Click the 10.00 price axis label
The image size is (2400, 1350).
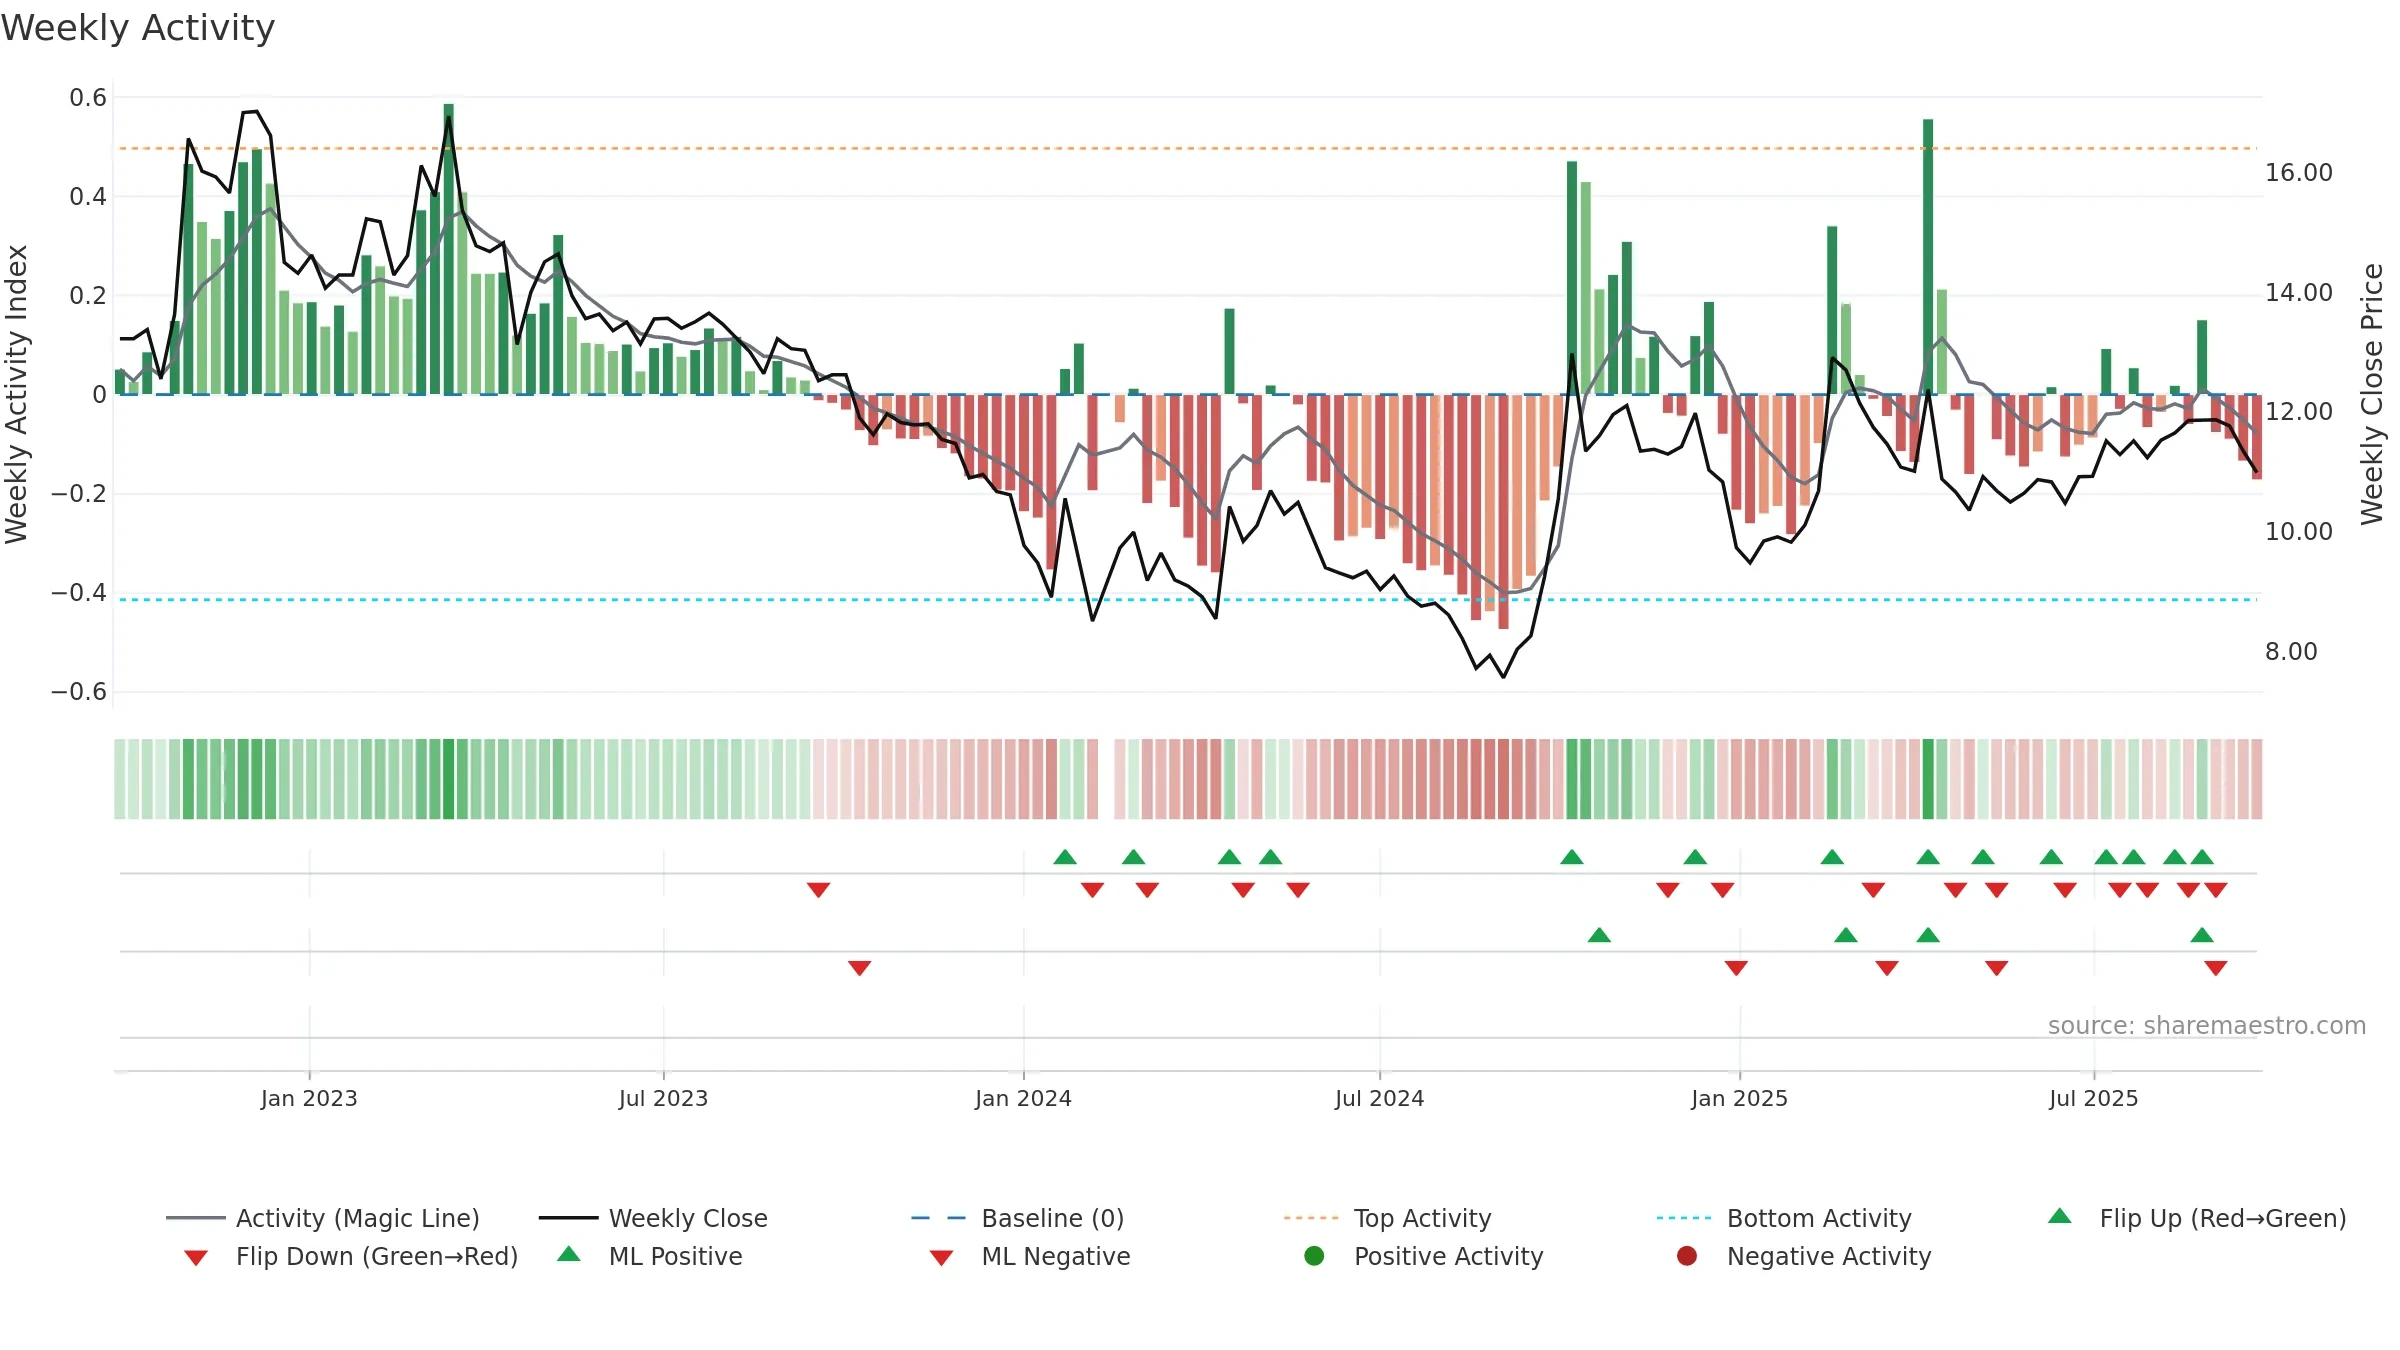coord(2299,531)
